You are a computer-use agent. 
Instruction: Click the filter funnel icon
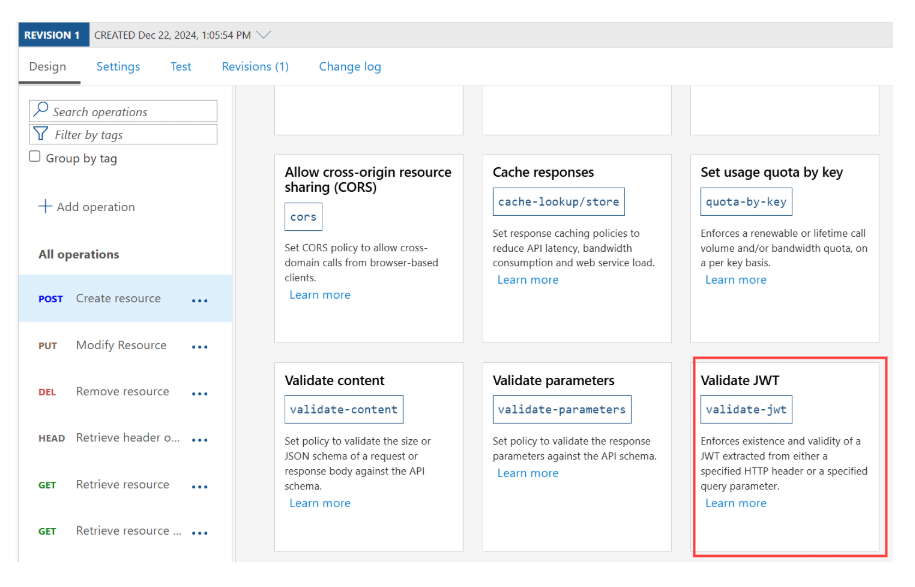(41, 134)
